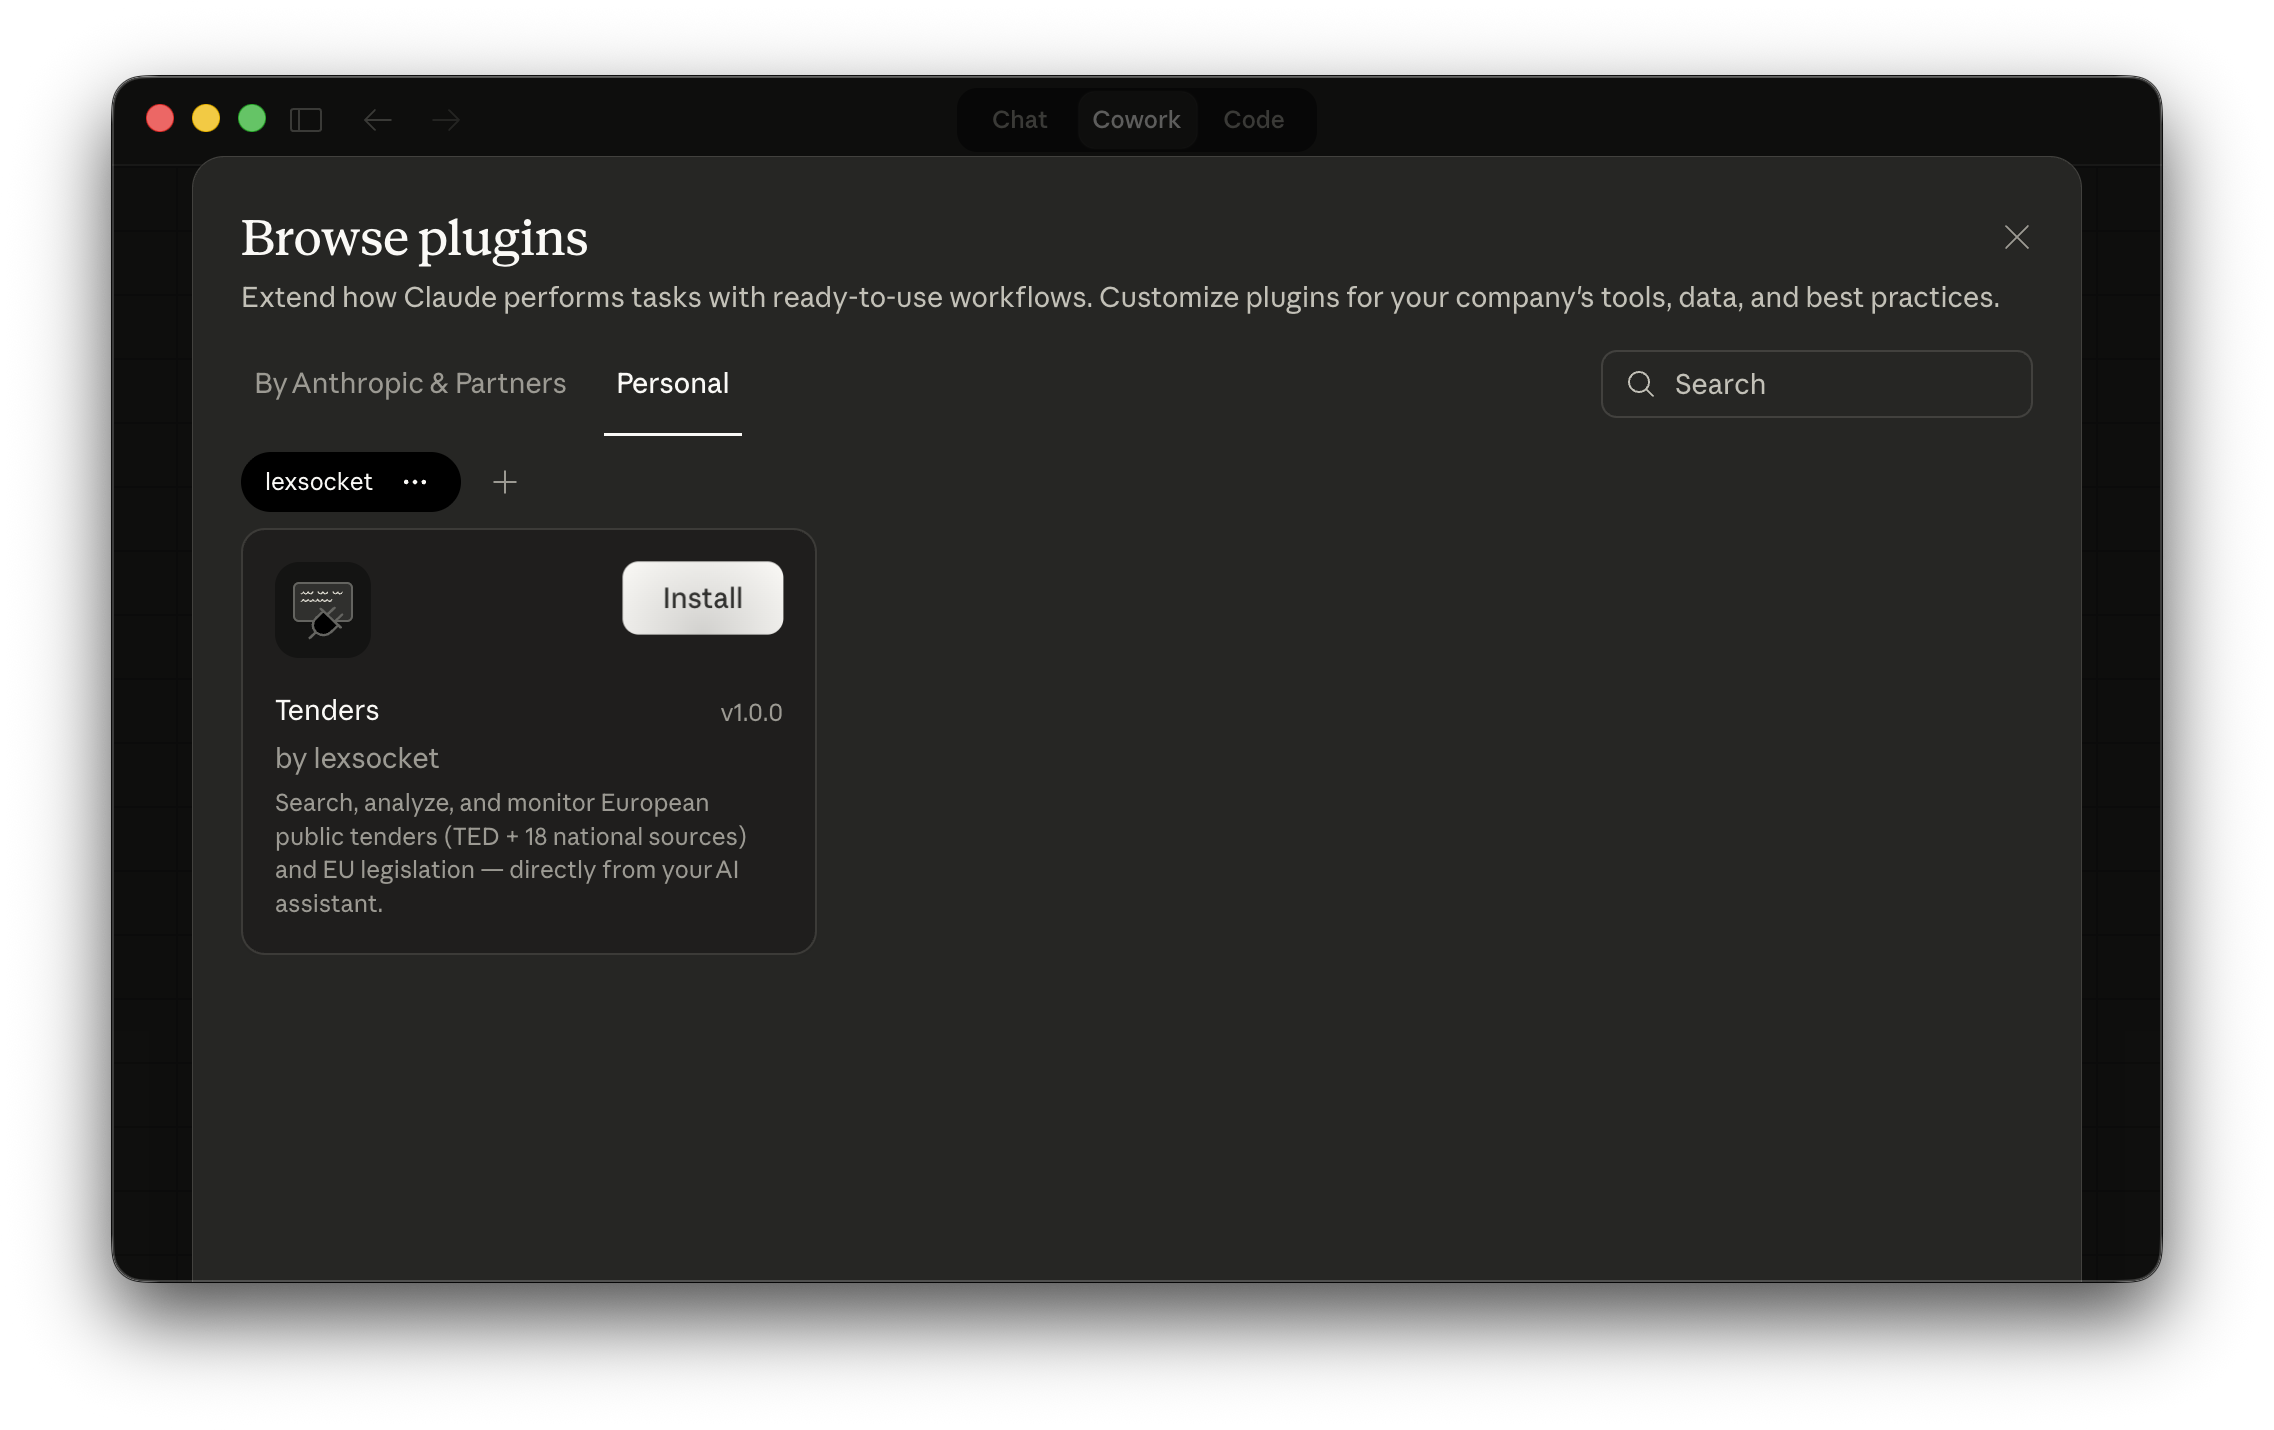This screenshot has height=1430, width=2274.
Task: Switch to the Chat tab
Action: point(1018,119)
